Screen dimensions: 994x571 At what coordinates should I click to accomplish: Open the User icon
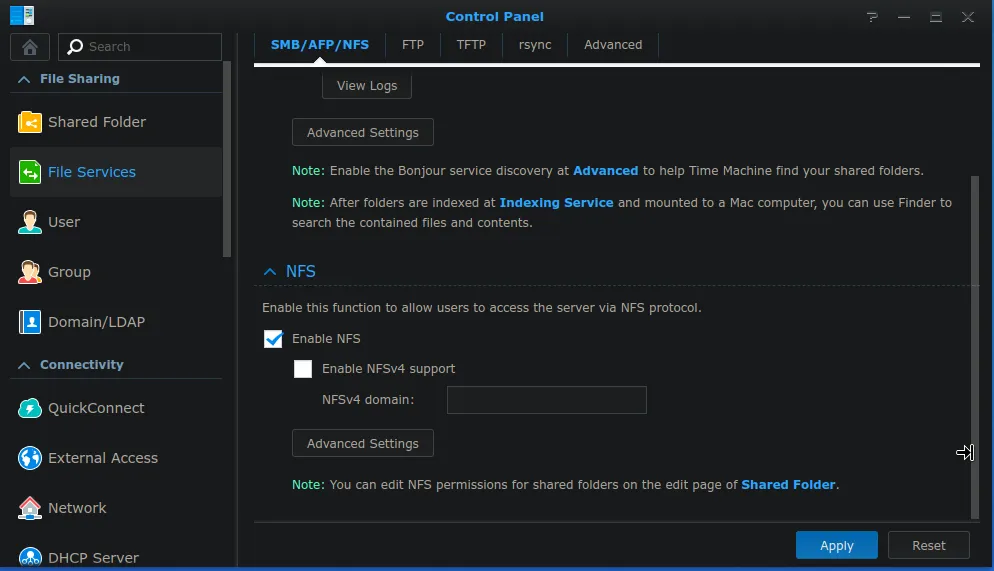tap(30, 222)
